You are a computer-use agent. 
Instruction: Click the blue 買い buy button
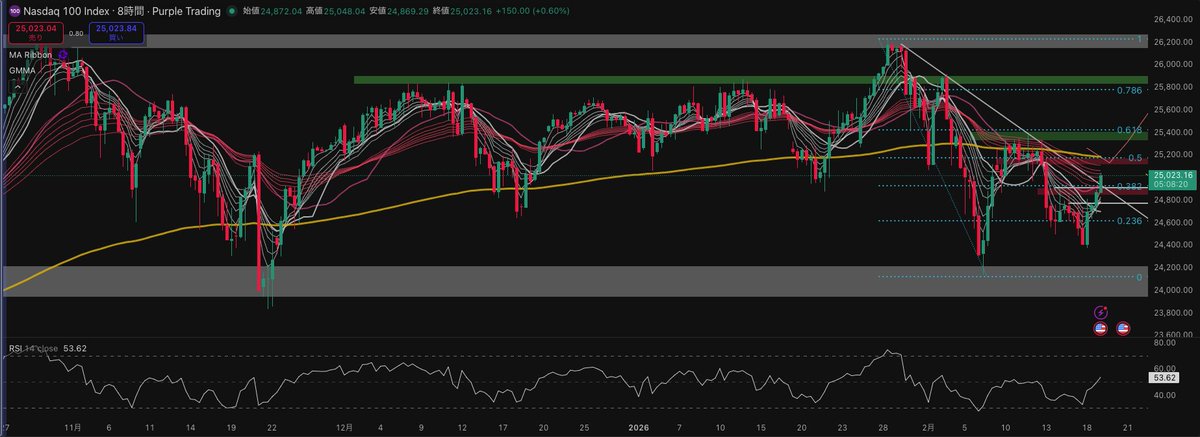[x=117, y=34]
